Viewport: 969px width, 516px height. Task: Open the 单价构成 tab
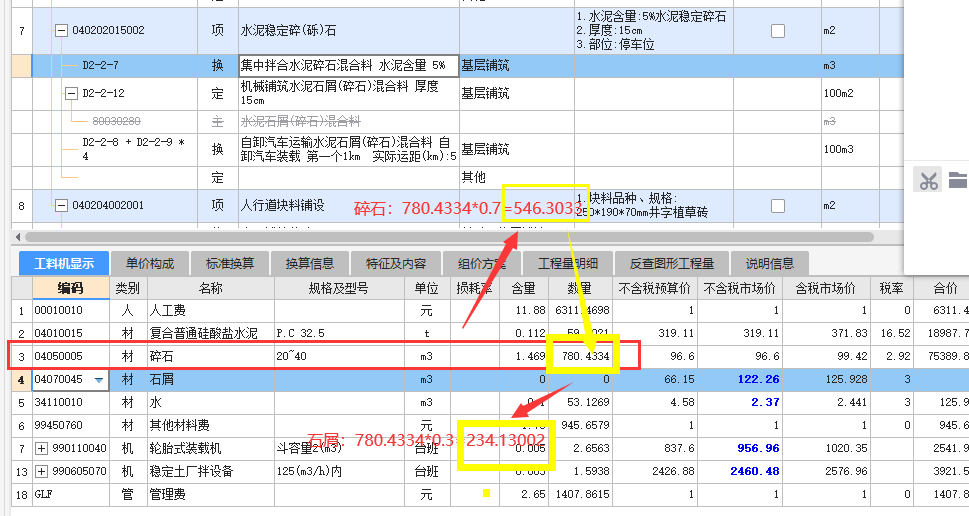[150, 263]
